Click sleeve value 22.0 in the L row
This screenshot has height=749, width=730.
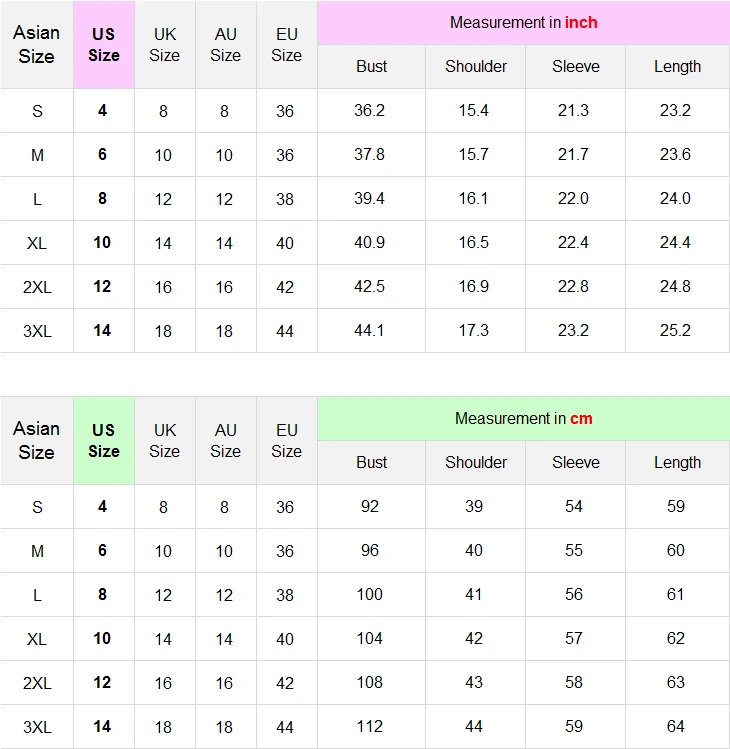click(x=574, y=198)
